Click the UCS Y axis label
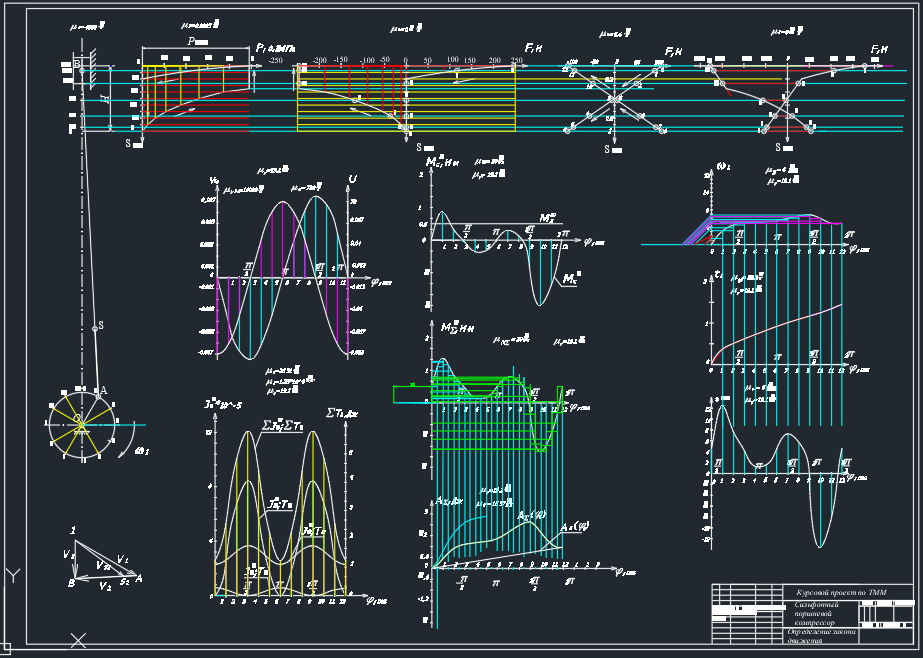The width and height of the screenshot is (923, 658). pos(12,576)
